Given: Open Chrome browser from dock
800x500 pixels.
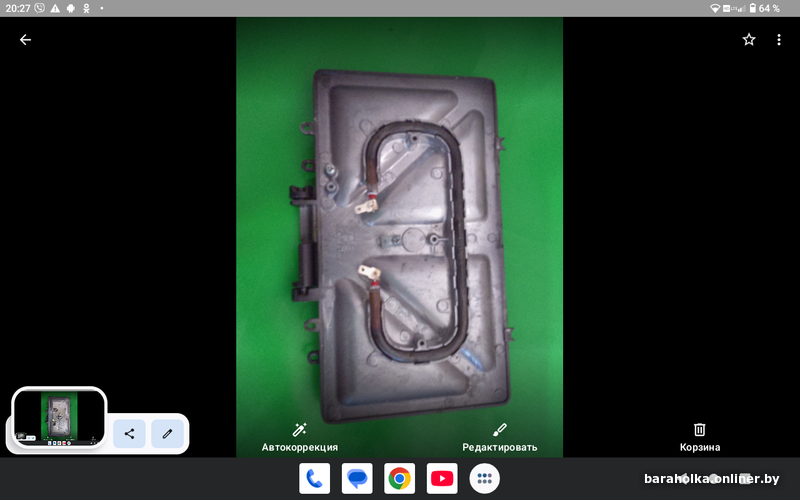Looking at the screenshot, I should point(399,479).
